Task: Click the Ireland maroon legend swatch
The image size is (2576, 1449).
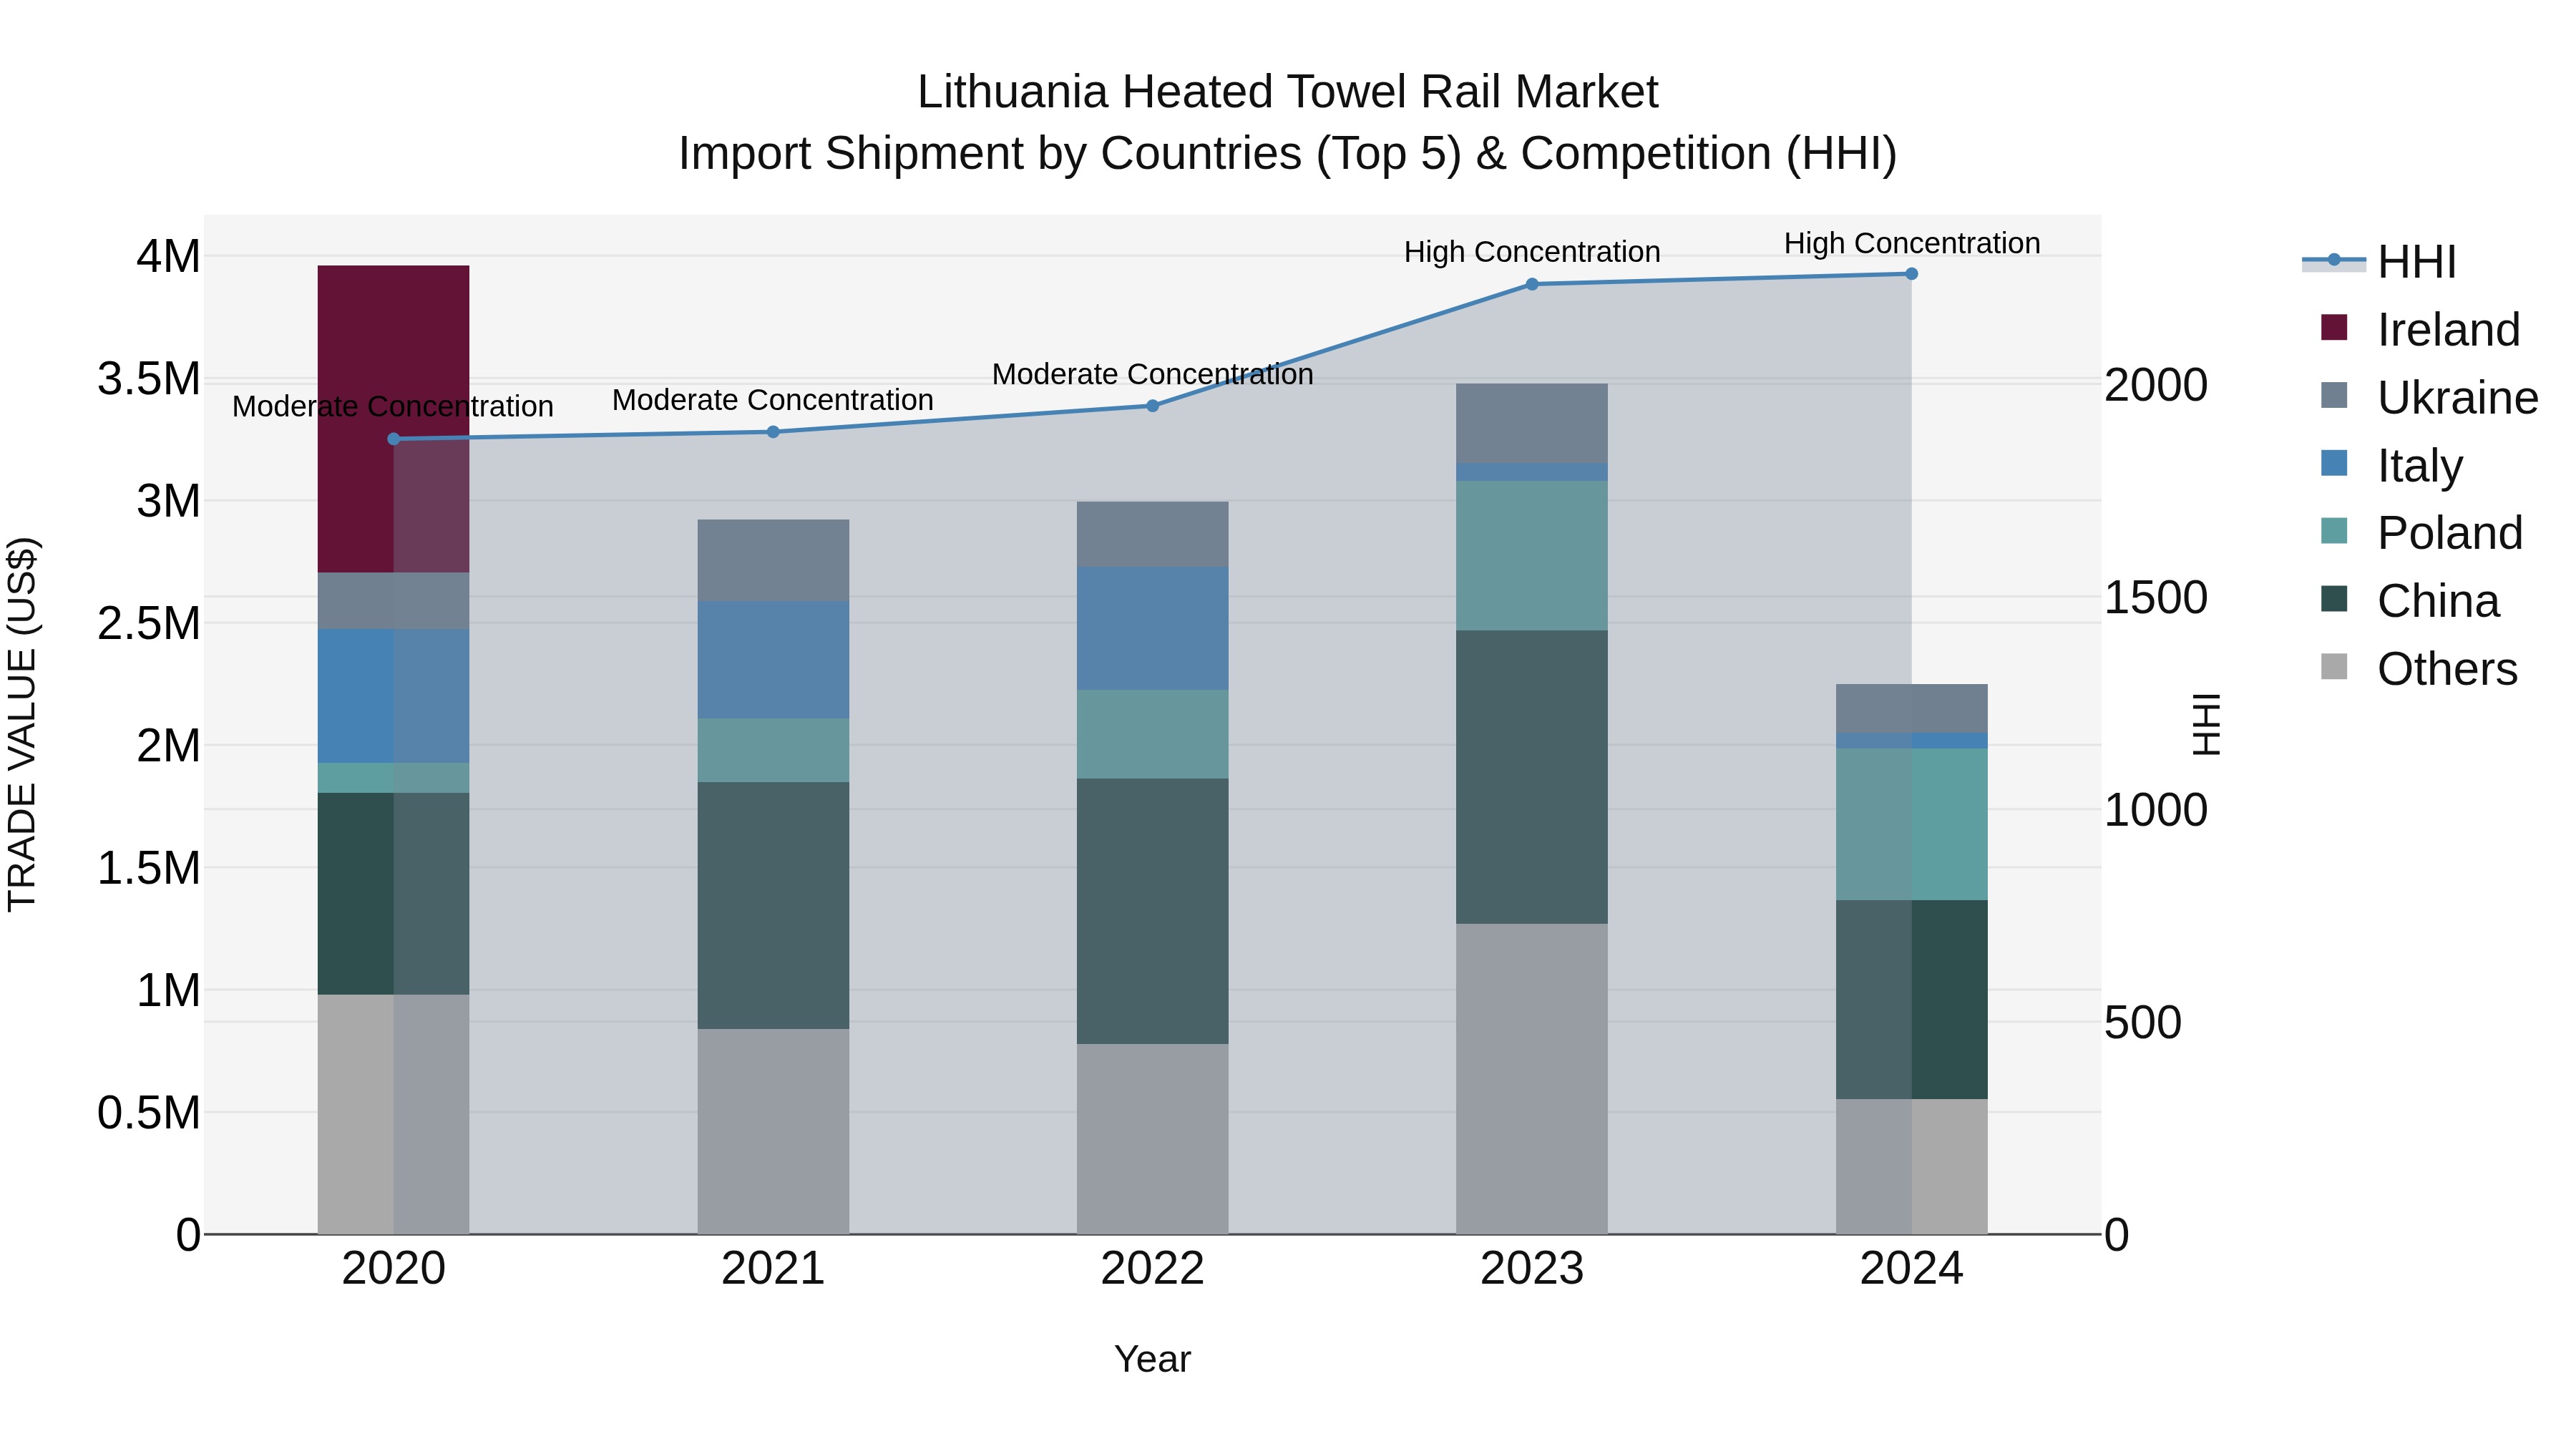Action: point(2334,327)
